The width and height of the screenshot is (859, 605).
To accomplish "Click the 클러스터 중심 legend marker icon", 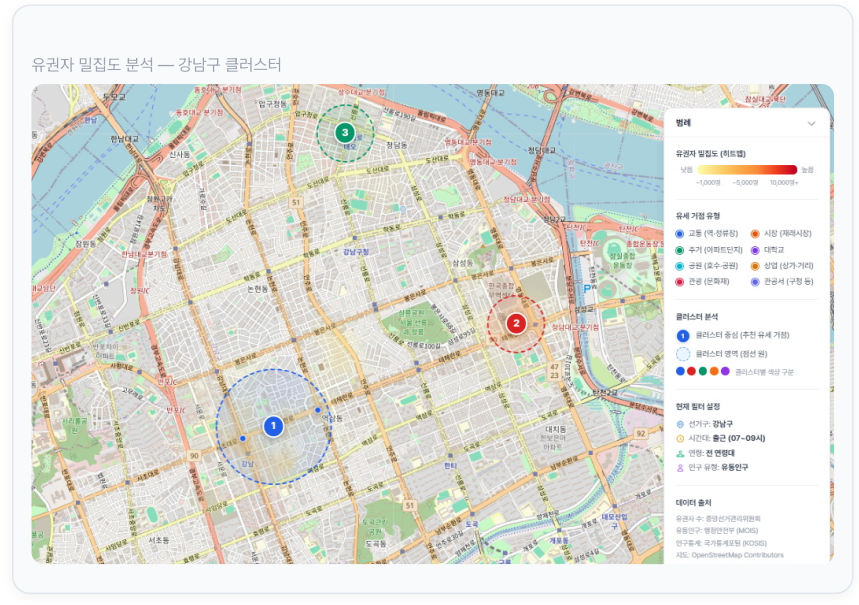I will pos(682,335).
